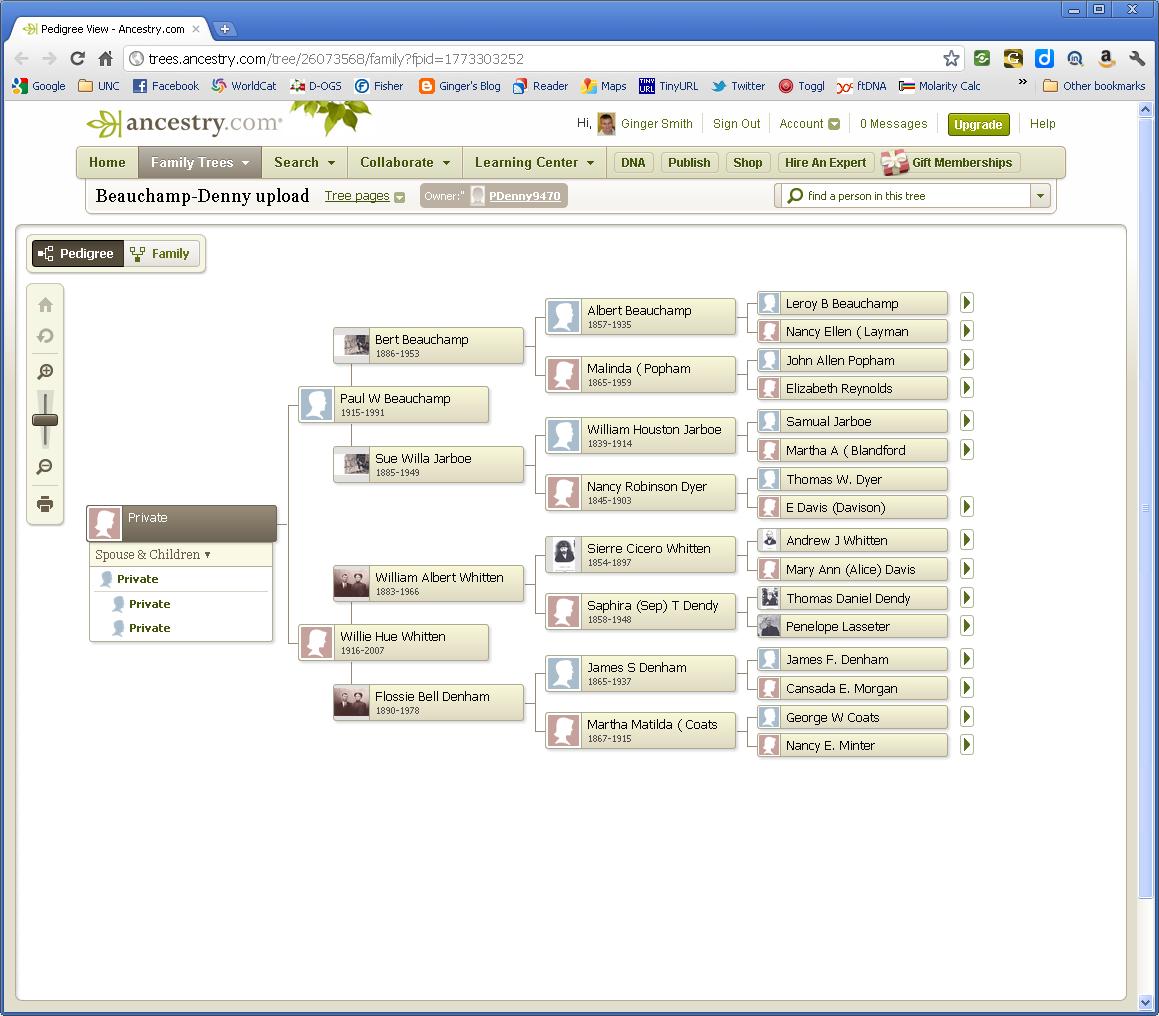Expand ancestors of Leroy B Beauchamp
Viewport: 1159px width, 1016px height.
pos(965,302)
